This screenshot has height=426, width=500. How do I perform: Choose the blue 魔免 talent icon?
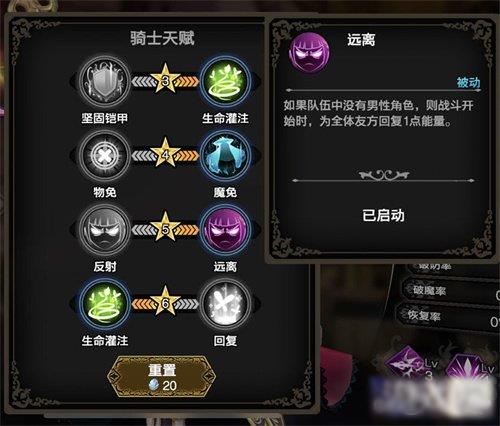[225, 156]
